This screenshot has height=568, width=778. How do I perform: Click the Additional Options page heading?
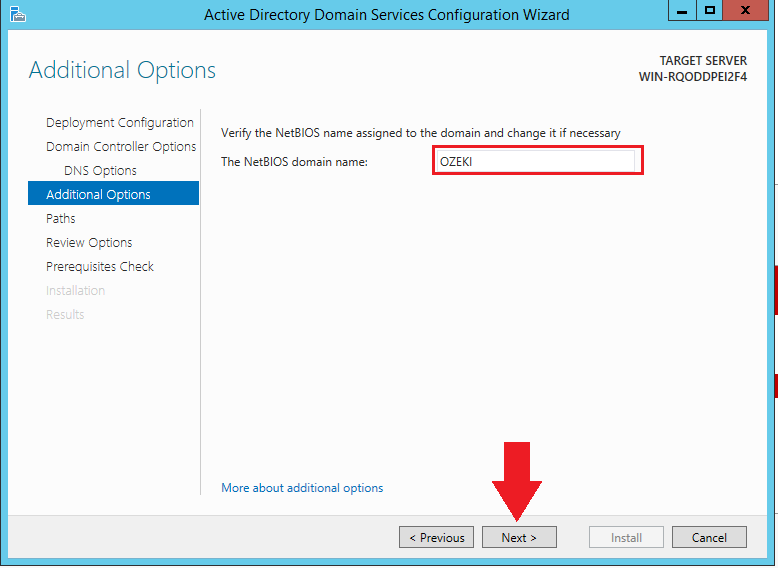click(122, 70)
